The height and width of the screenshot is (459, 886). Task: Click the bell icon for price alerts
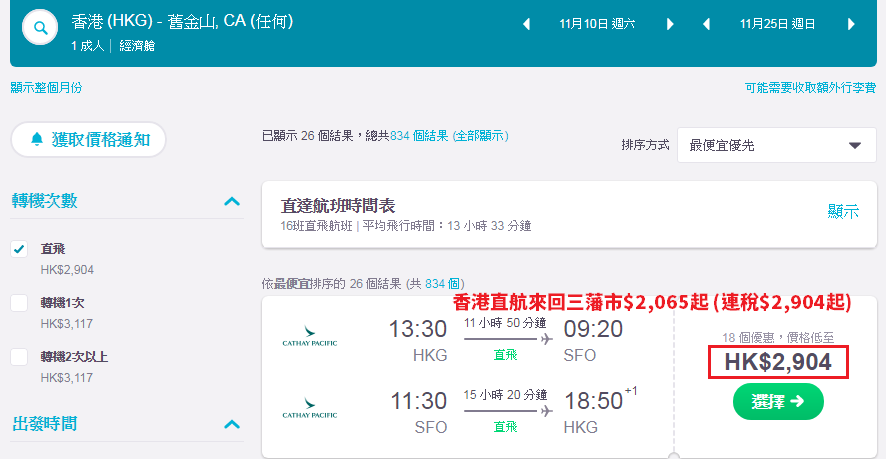point(37,139)
